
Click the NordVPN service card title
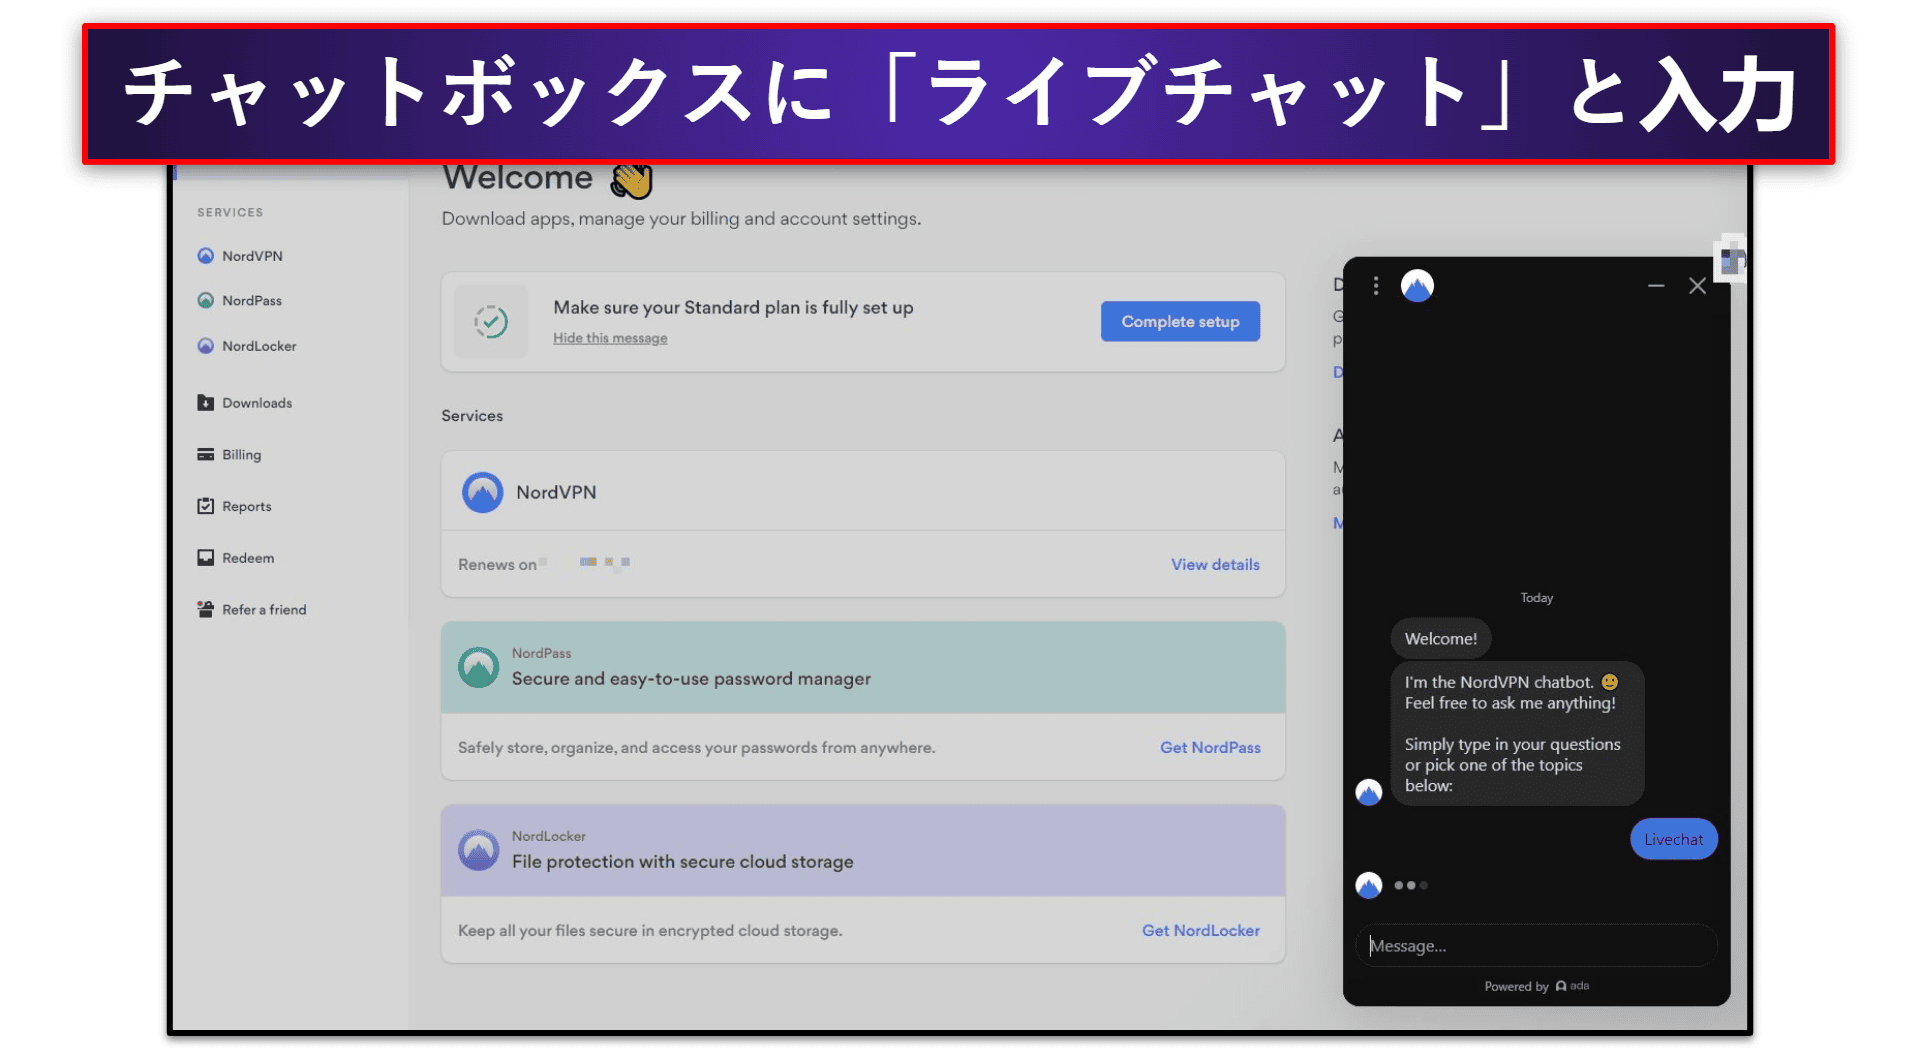(x=556, y=493)
